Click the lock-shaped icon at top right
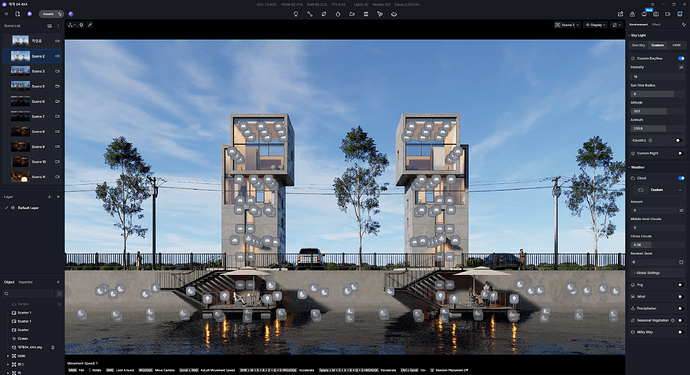The height and width of the screenshot is (375, 690). pos(632,14)
